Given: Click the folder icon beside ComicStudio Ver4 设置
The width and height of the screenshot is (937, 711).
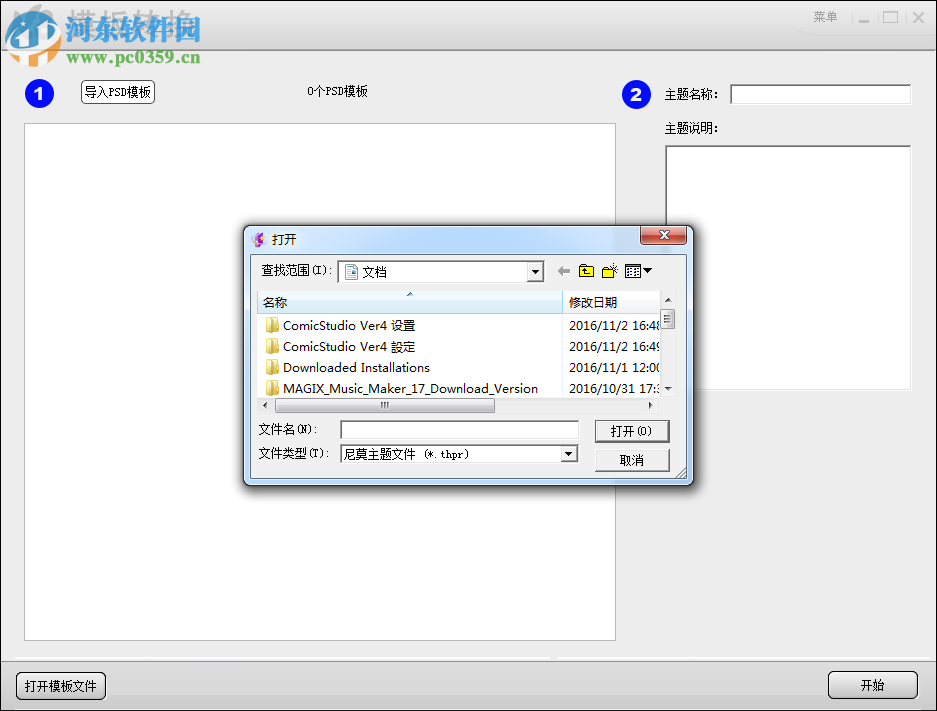Looking at the screenshot, I should [275, 324].
